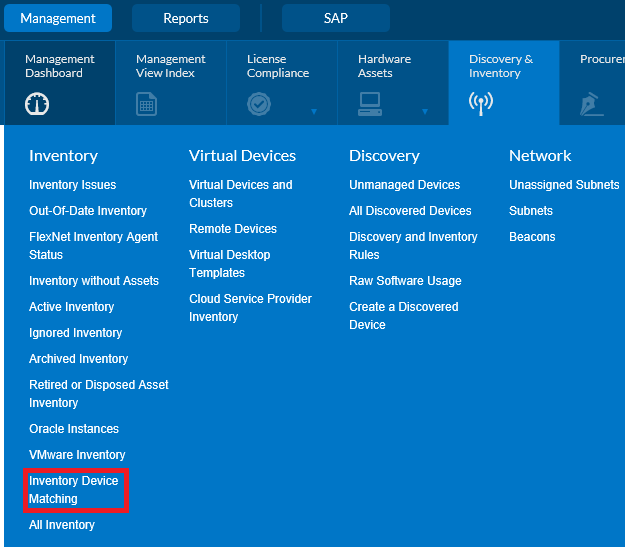Switch to the Management tab
The width and height of the screenshot is (625, 547).
tap(58, 18)
